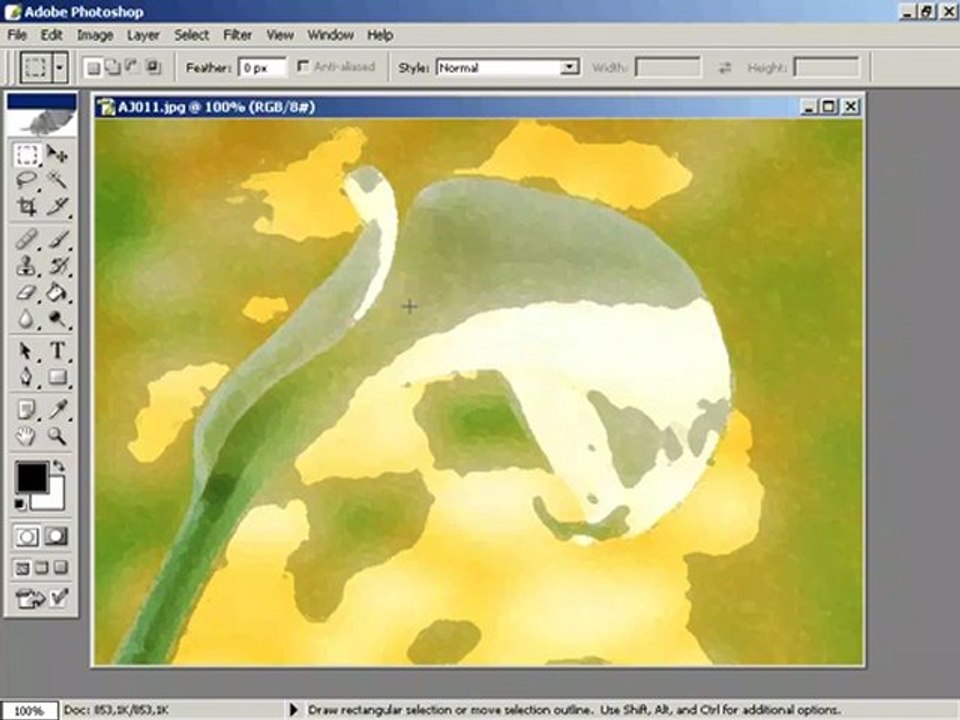This screenshot has width=960, height=720.
Task: Select the Crop tool
Action: click(x=26, y=207)
